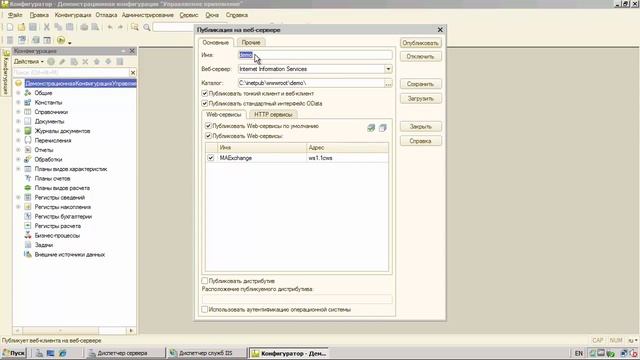Screen dimensions: 640x360
Task: Click the magnifier search toolbar icon
Action: 147,27
